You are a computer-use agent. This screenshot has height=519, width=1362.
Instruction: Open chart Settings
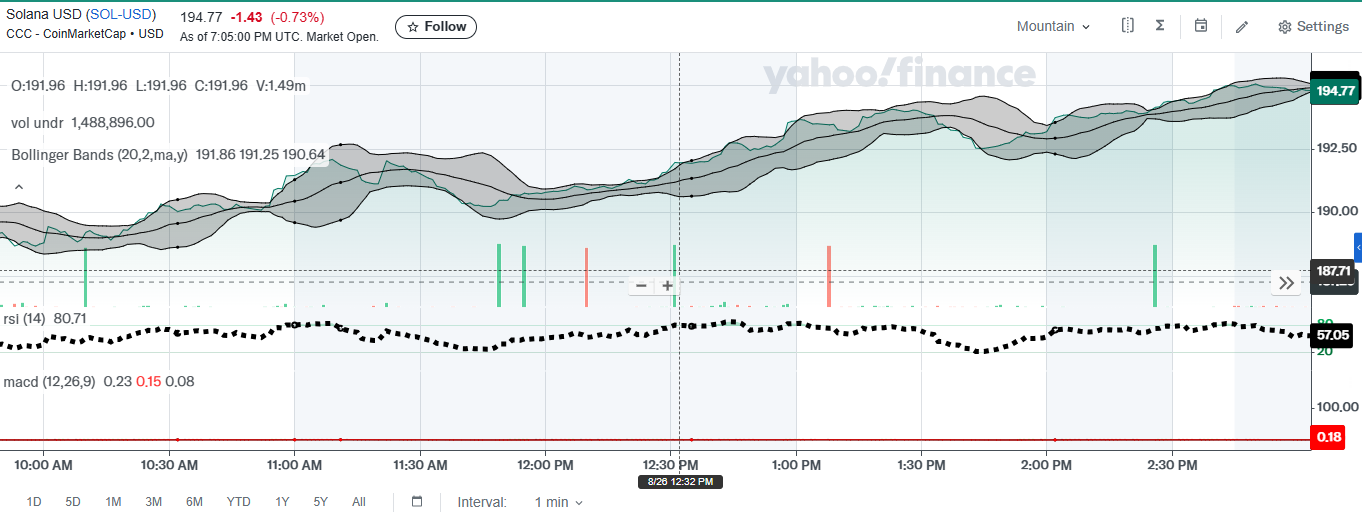[x=1314, y=27]
